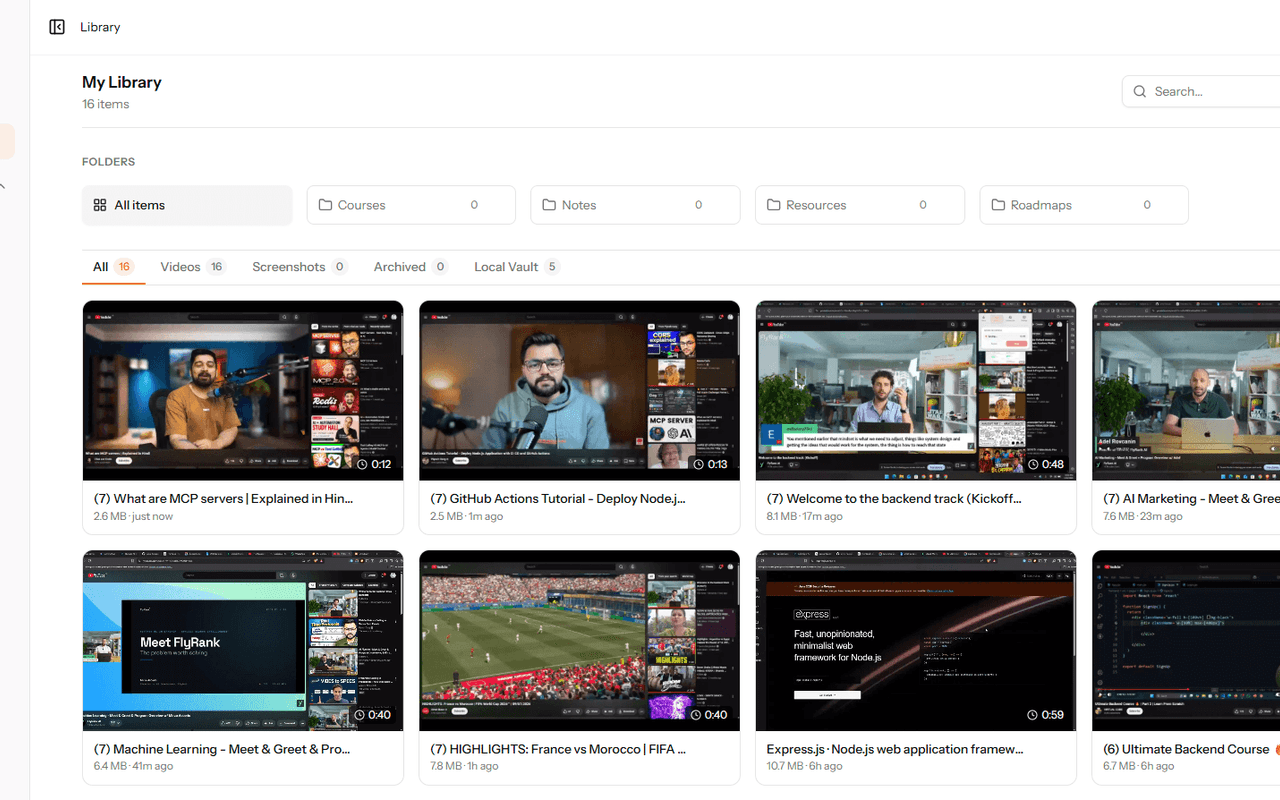
Task: Type-focus the Search field
Action: tap(1202, 91)
